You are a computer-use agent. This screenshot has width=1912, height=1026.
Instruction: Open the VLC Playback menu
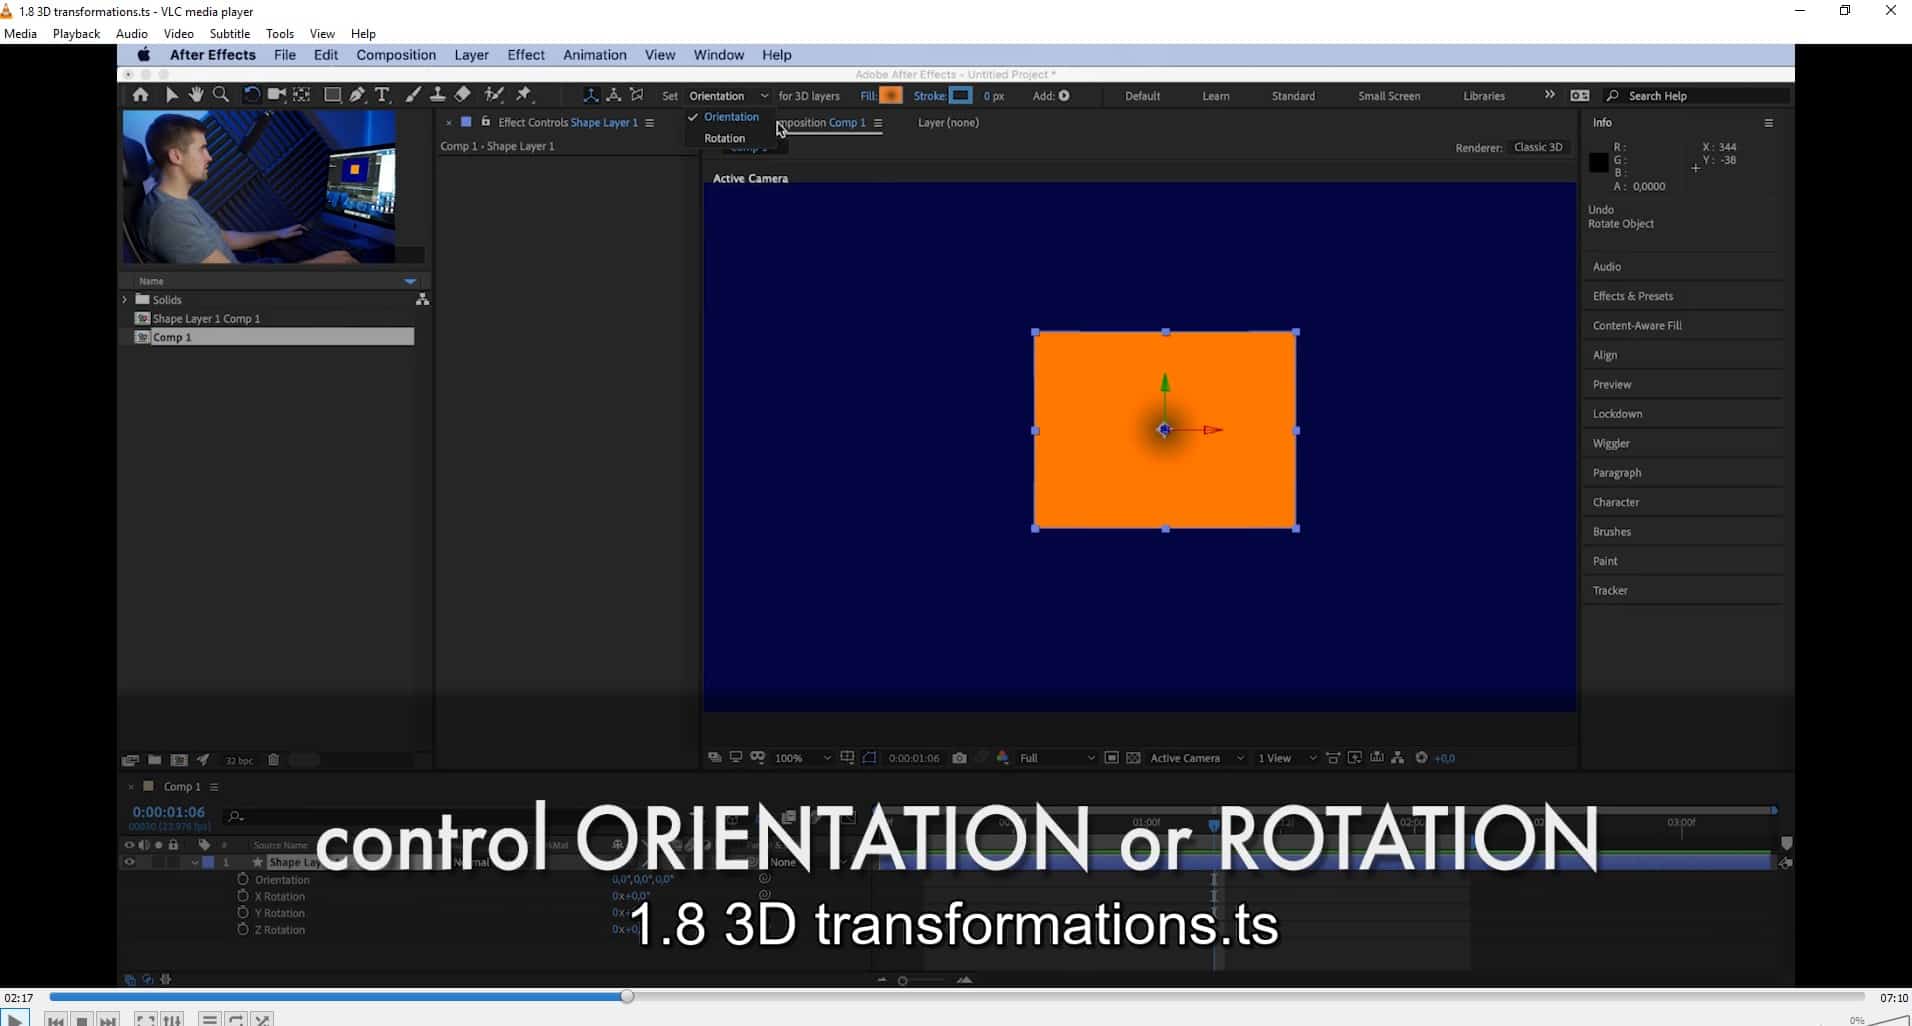point(76,34)
